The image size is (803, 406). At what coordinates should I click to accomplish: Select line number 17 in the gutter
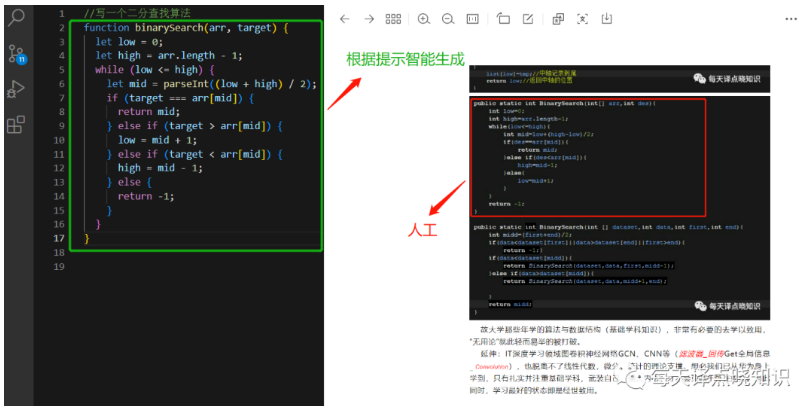(59, 238)
